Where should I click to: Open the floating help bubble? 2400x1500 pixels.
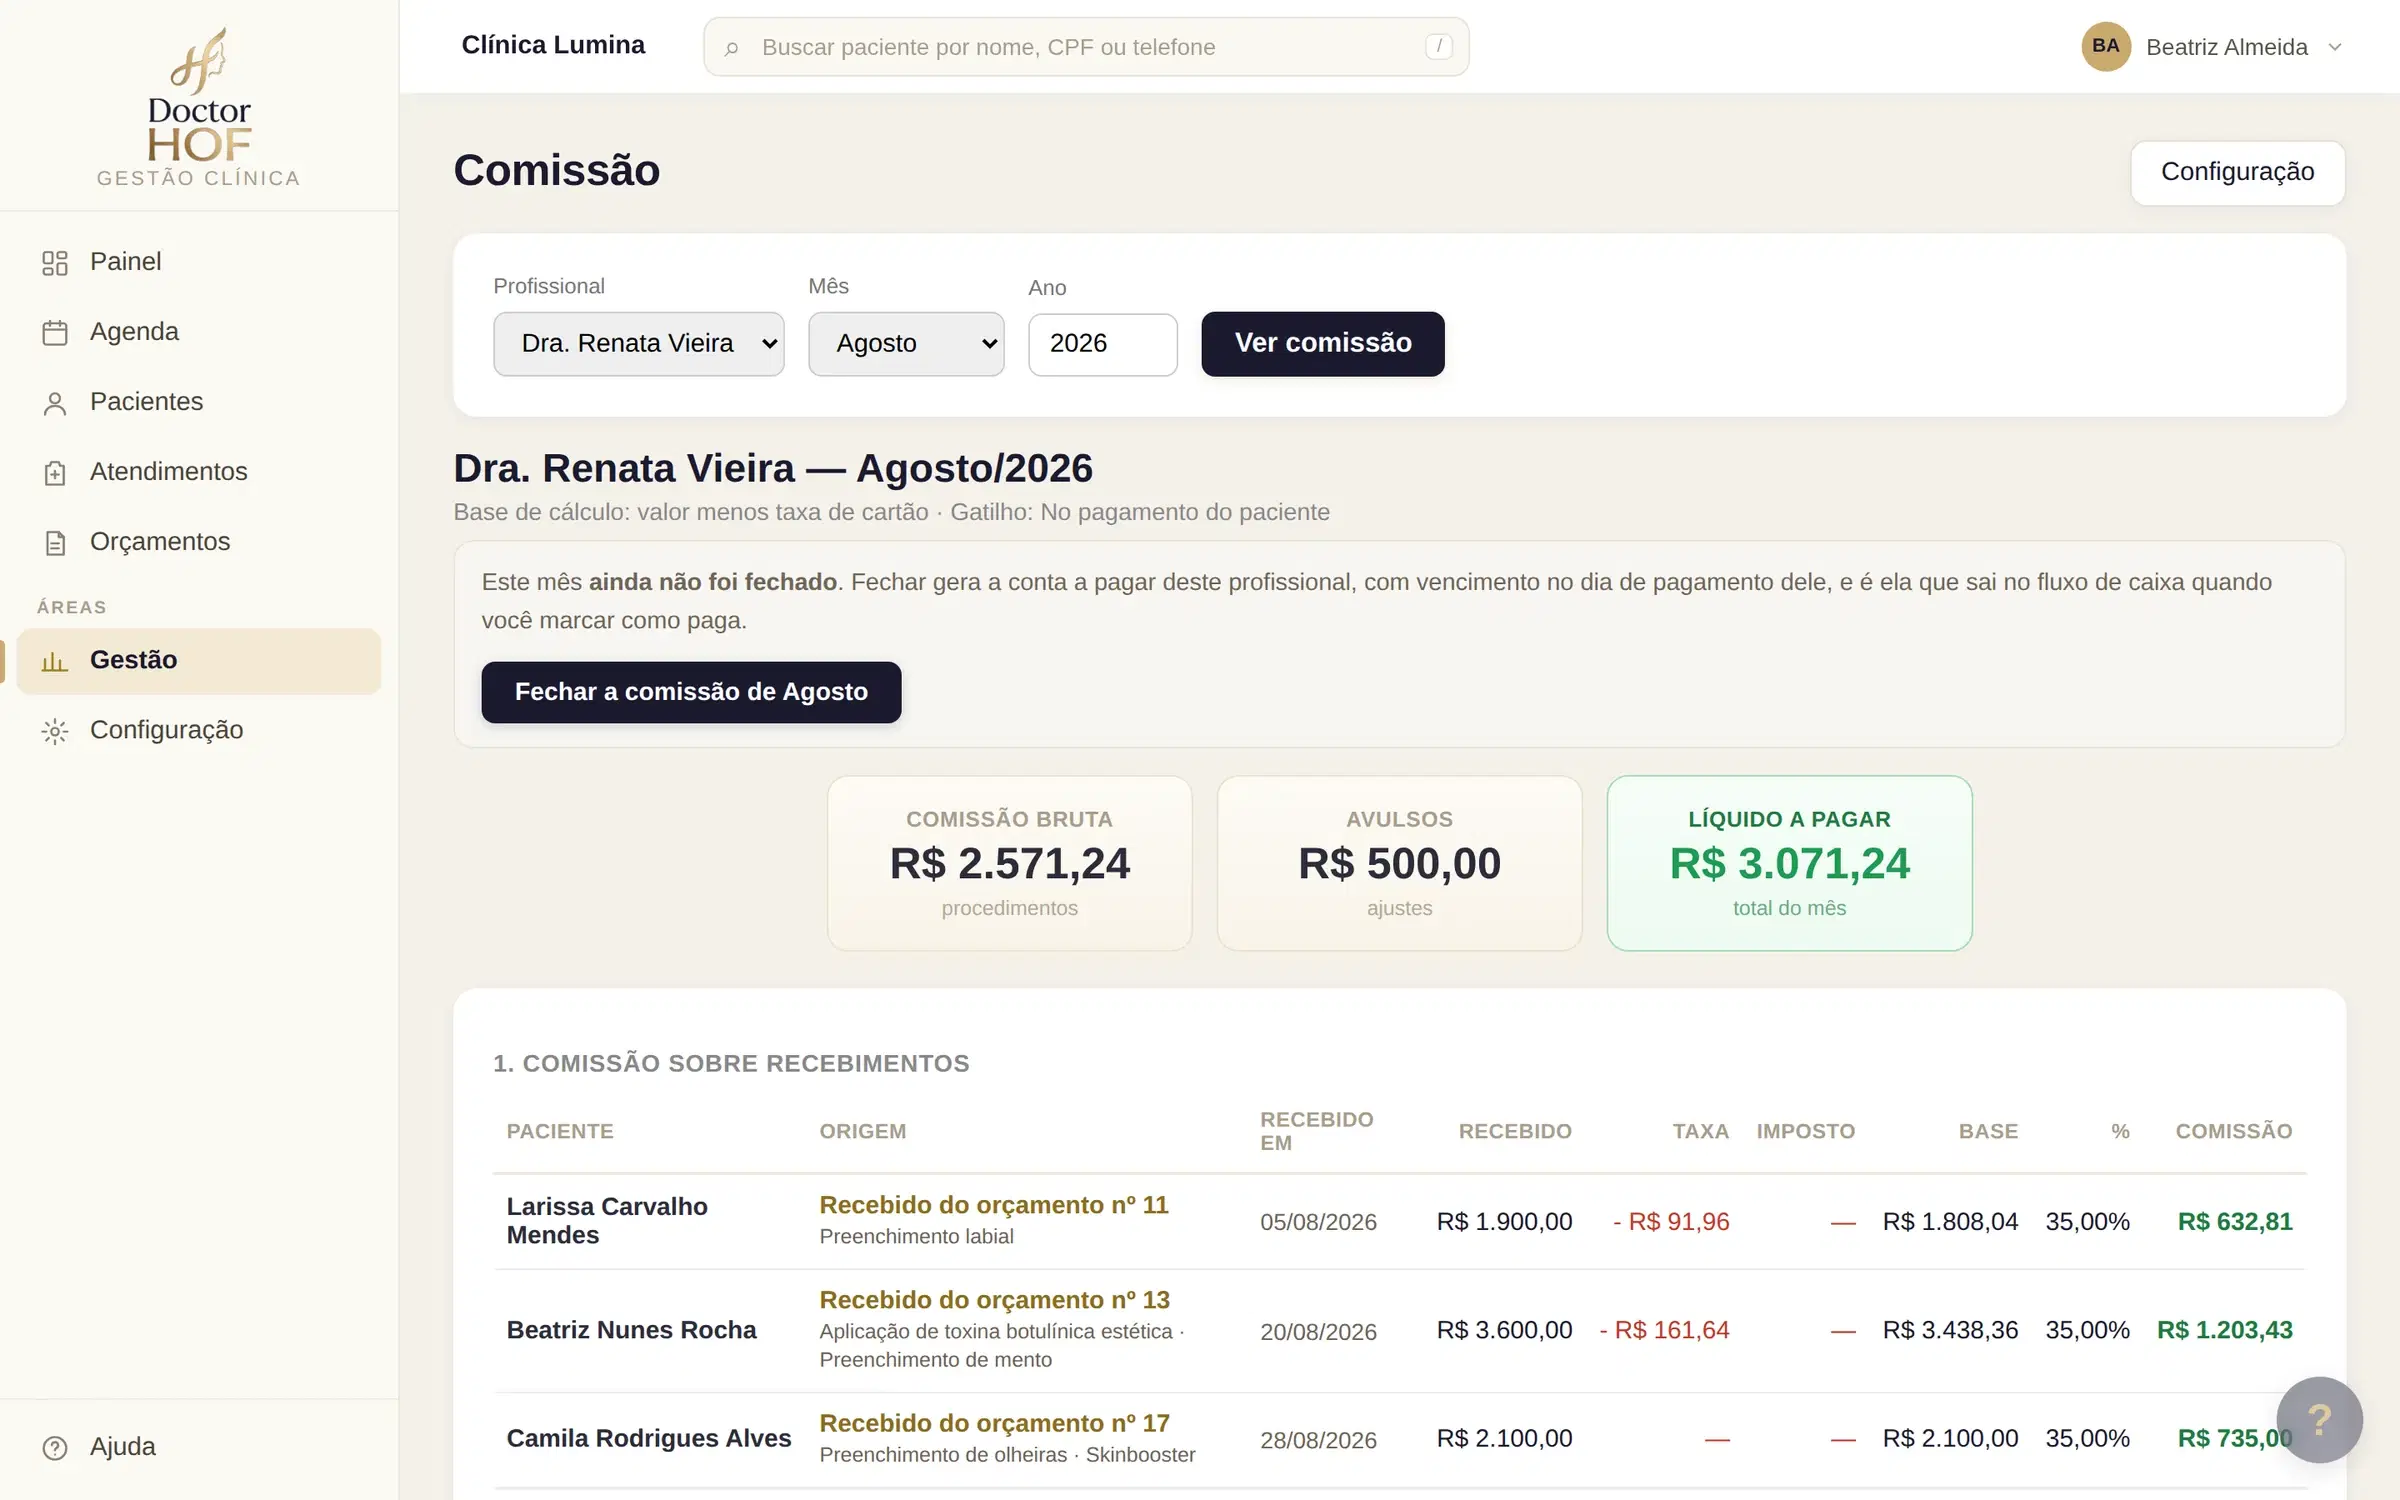pyautogui.click(x=2319, y=1419)
